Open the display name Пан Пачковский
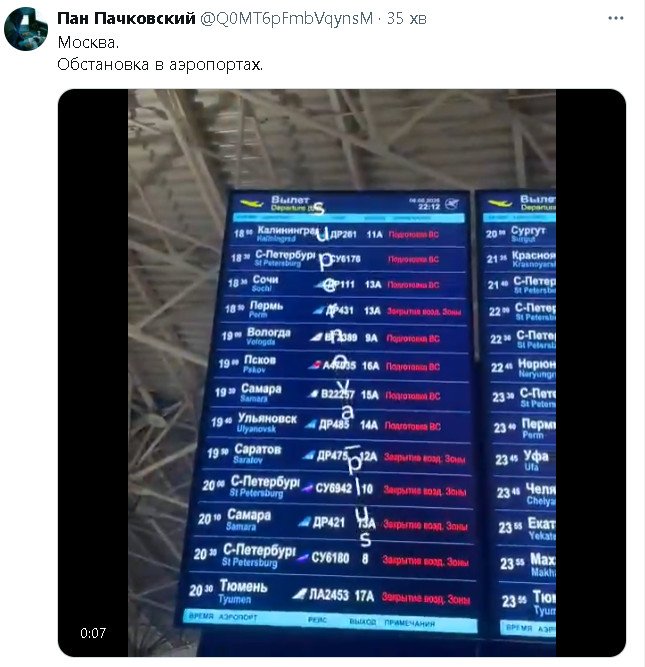This screenshot has width=645, height=667. pos(126,18)
